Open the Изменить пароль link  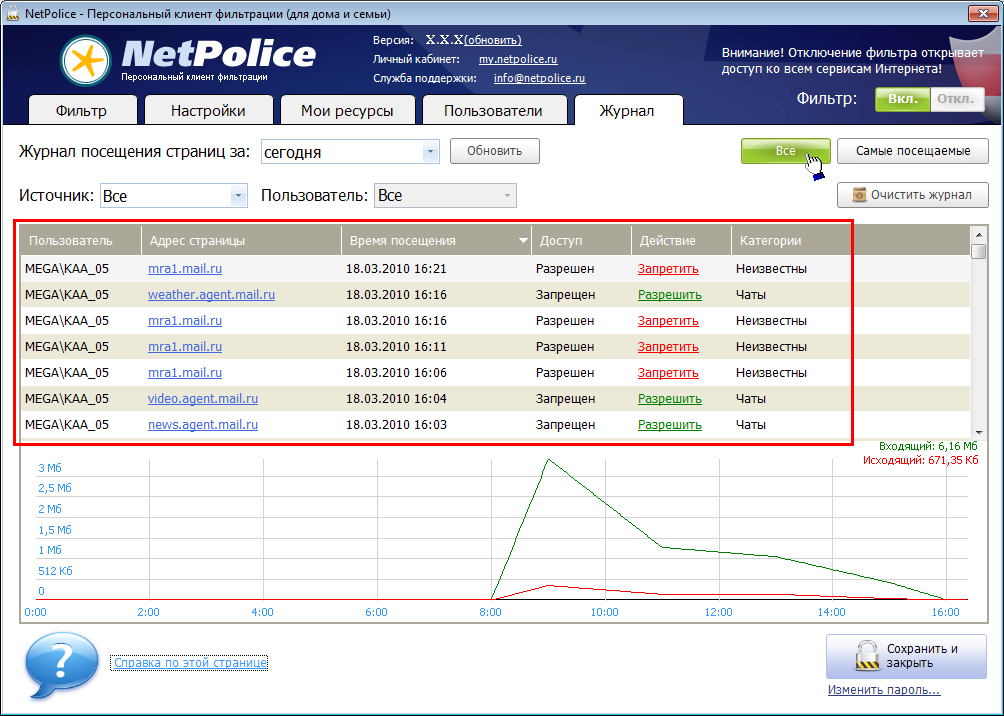[884, 690]
